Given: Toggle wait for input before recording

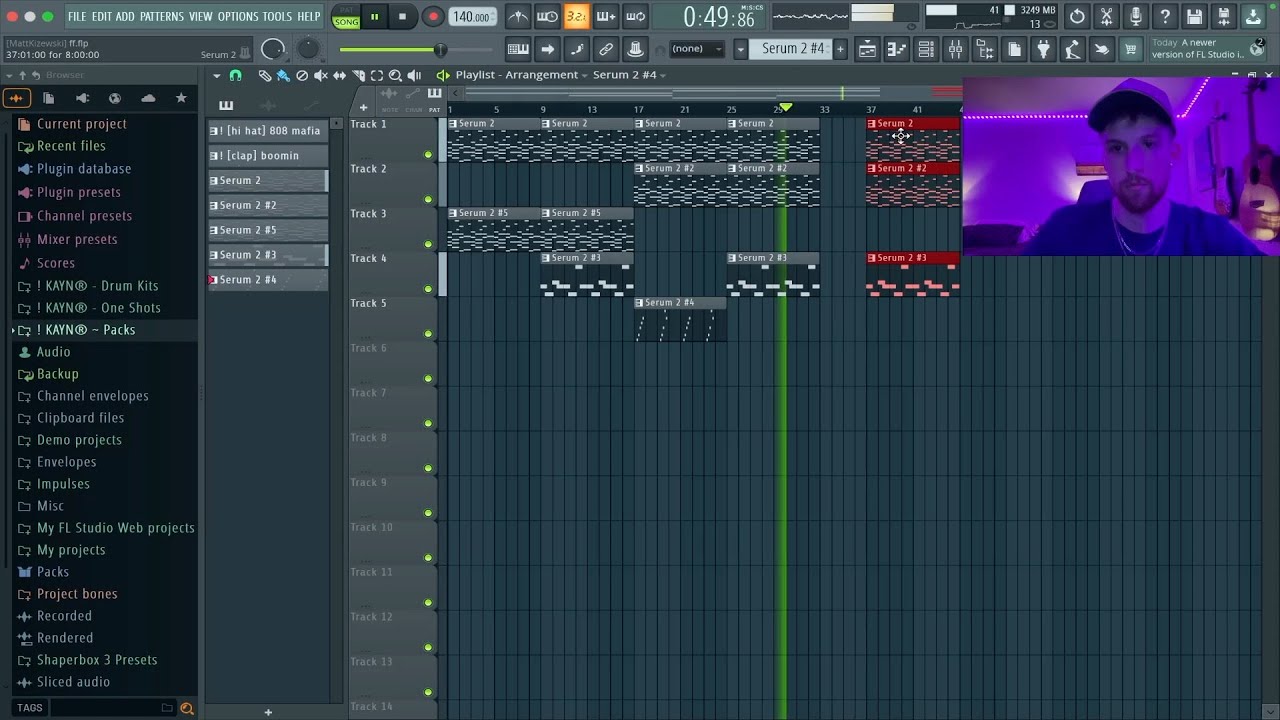Looking at the screenshot, I should click(x=547, y=16).
